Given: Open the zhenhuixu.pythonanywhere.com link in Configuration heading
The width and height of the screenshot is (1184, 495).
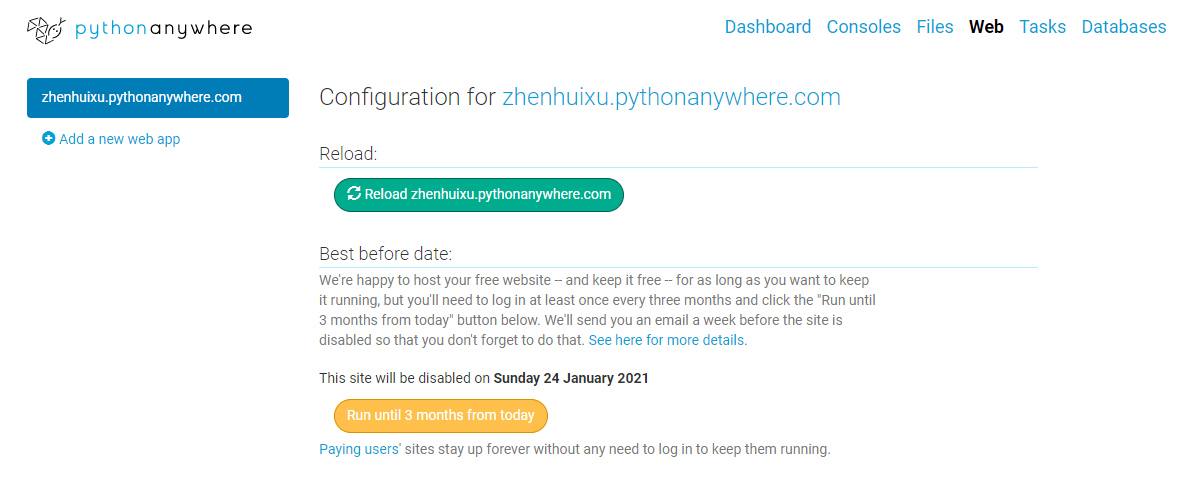Looking at the screenshot, I should [x=671, y=97].
